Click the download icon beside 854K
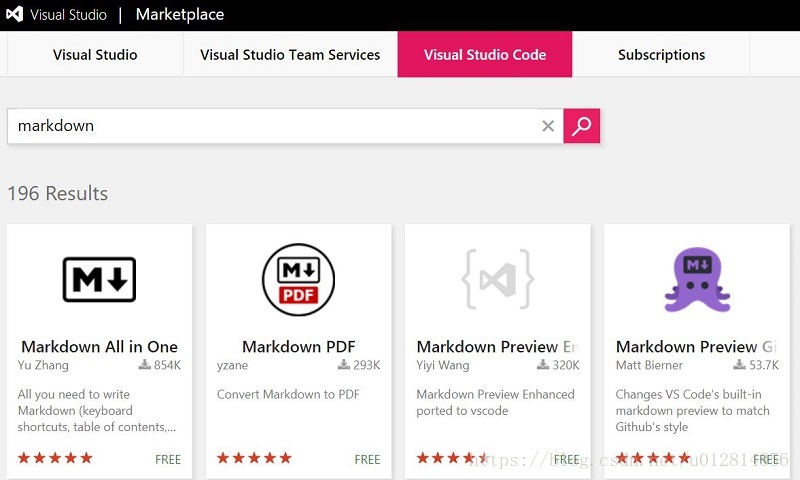 tap(145, 364)
